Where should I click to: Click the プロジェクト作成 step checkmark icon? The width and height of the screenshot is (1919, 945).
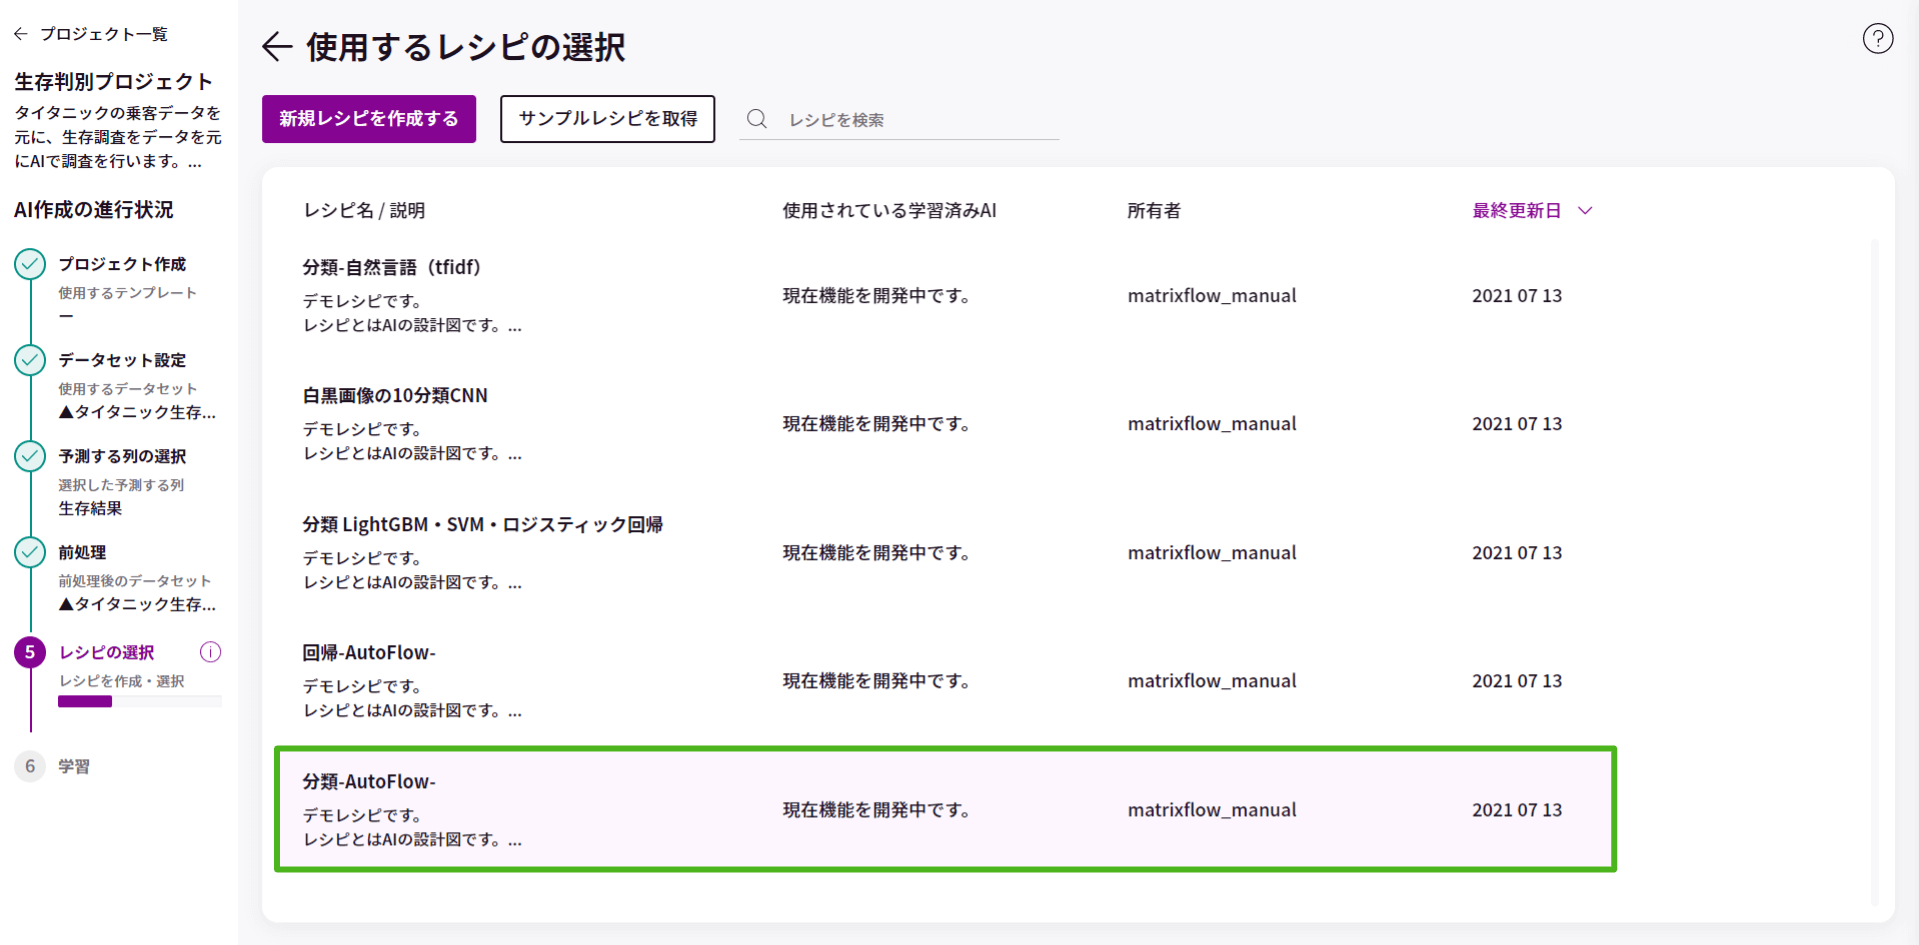tap(30, 264)
